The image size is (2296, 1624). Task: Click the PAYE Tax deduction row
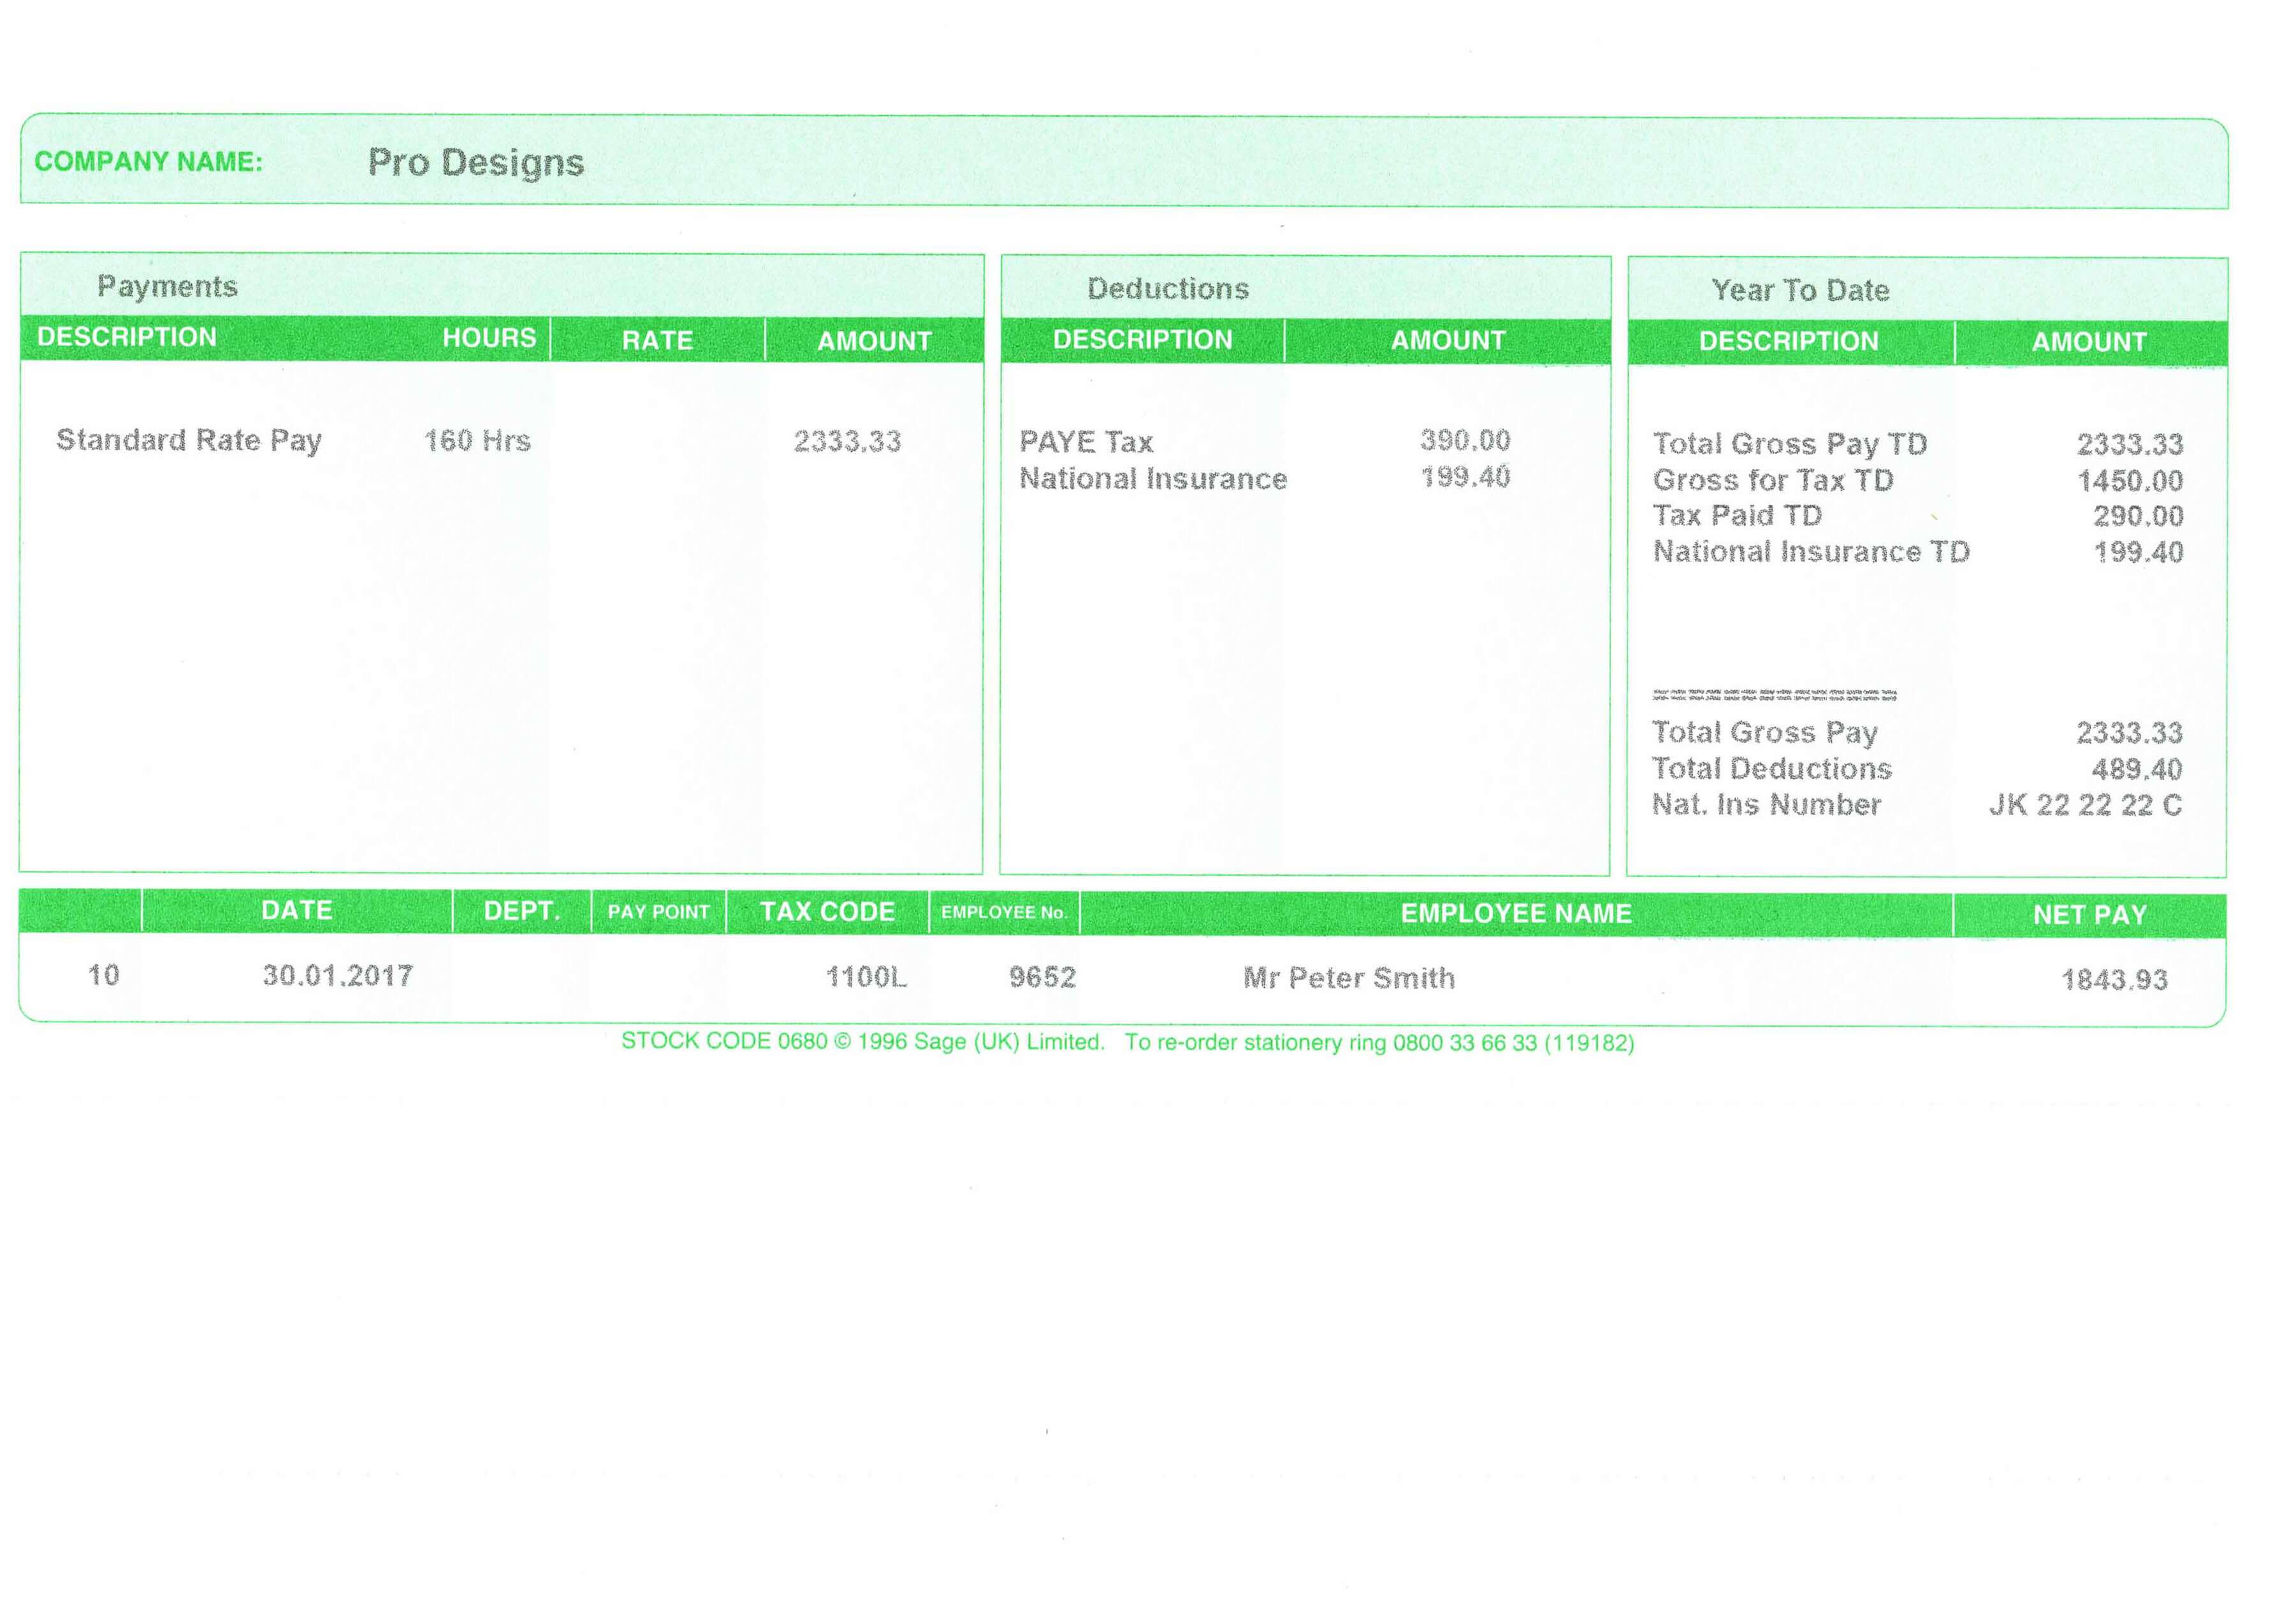1086,442
